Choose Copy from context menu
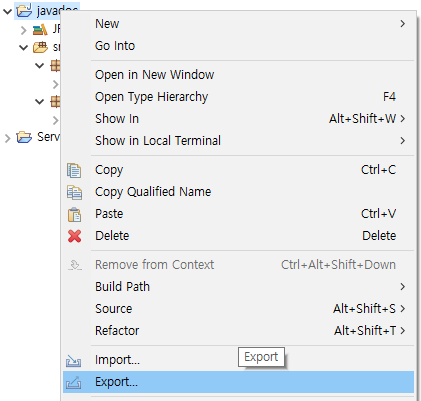 [x=239, y=170]
